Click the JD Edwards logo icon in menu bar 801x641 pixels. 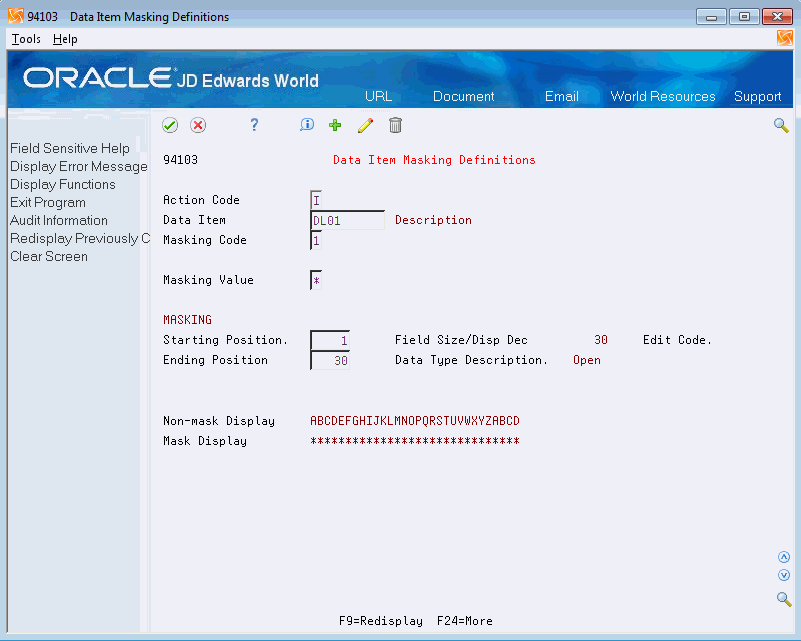coord(785,38)
